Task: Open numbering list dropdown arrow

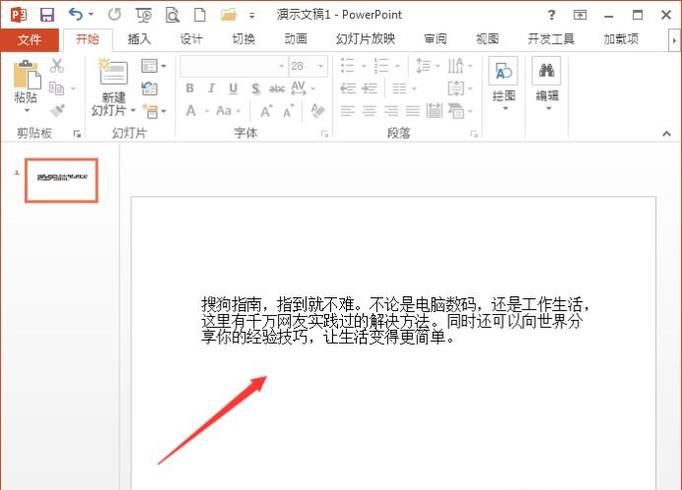Action: 397,66
